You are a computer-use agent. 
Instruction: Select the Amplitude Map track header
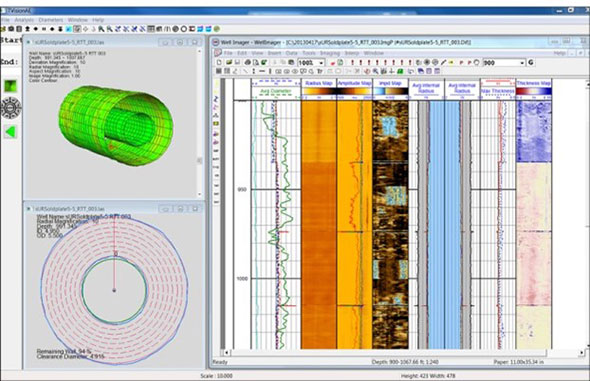click(354, 83)
